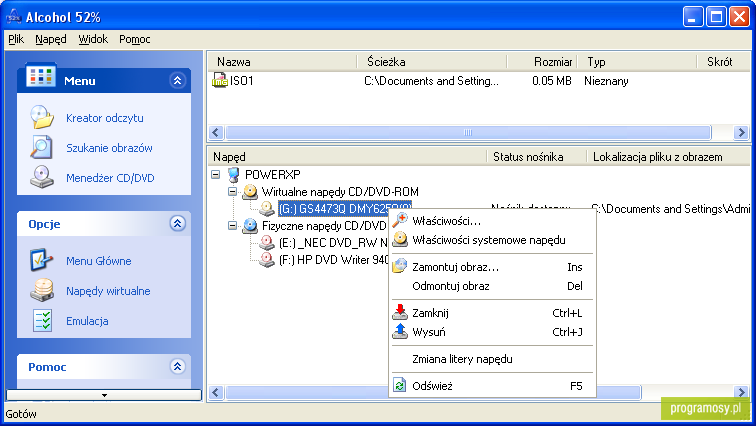Image resolution: width=756 pixels, height=426 pixels.
Task: Click the Wysuń blue arrow tray icon
Action: coord(400,331)
